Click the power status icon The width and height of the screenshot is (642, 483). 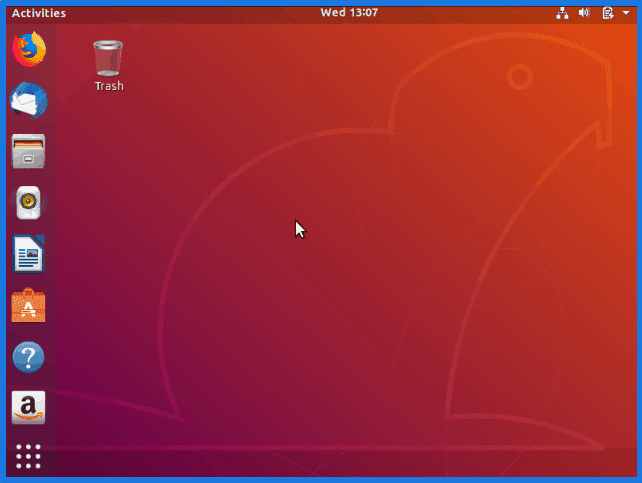(608, 13)
